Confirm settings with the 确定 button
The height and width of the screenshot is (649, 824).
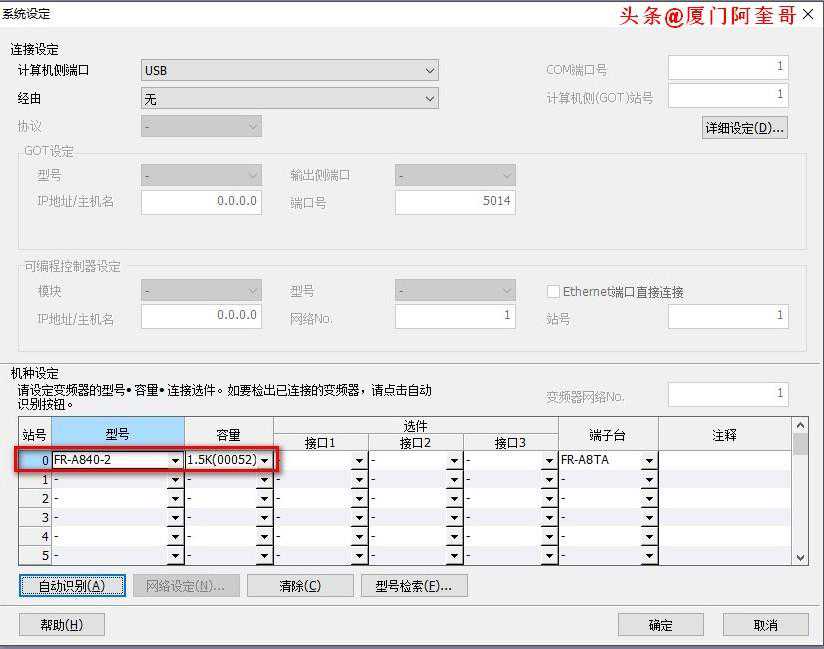tap(660, 625)
